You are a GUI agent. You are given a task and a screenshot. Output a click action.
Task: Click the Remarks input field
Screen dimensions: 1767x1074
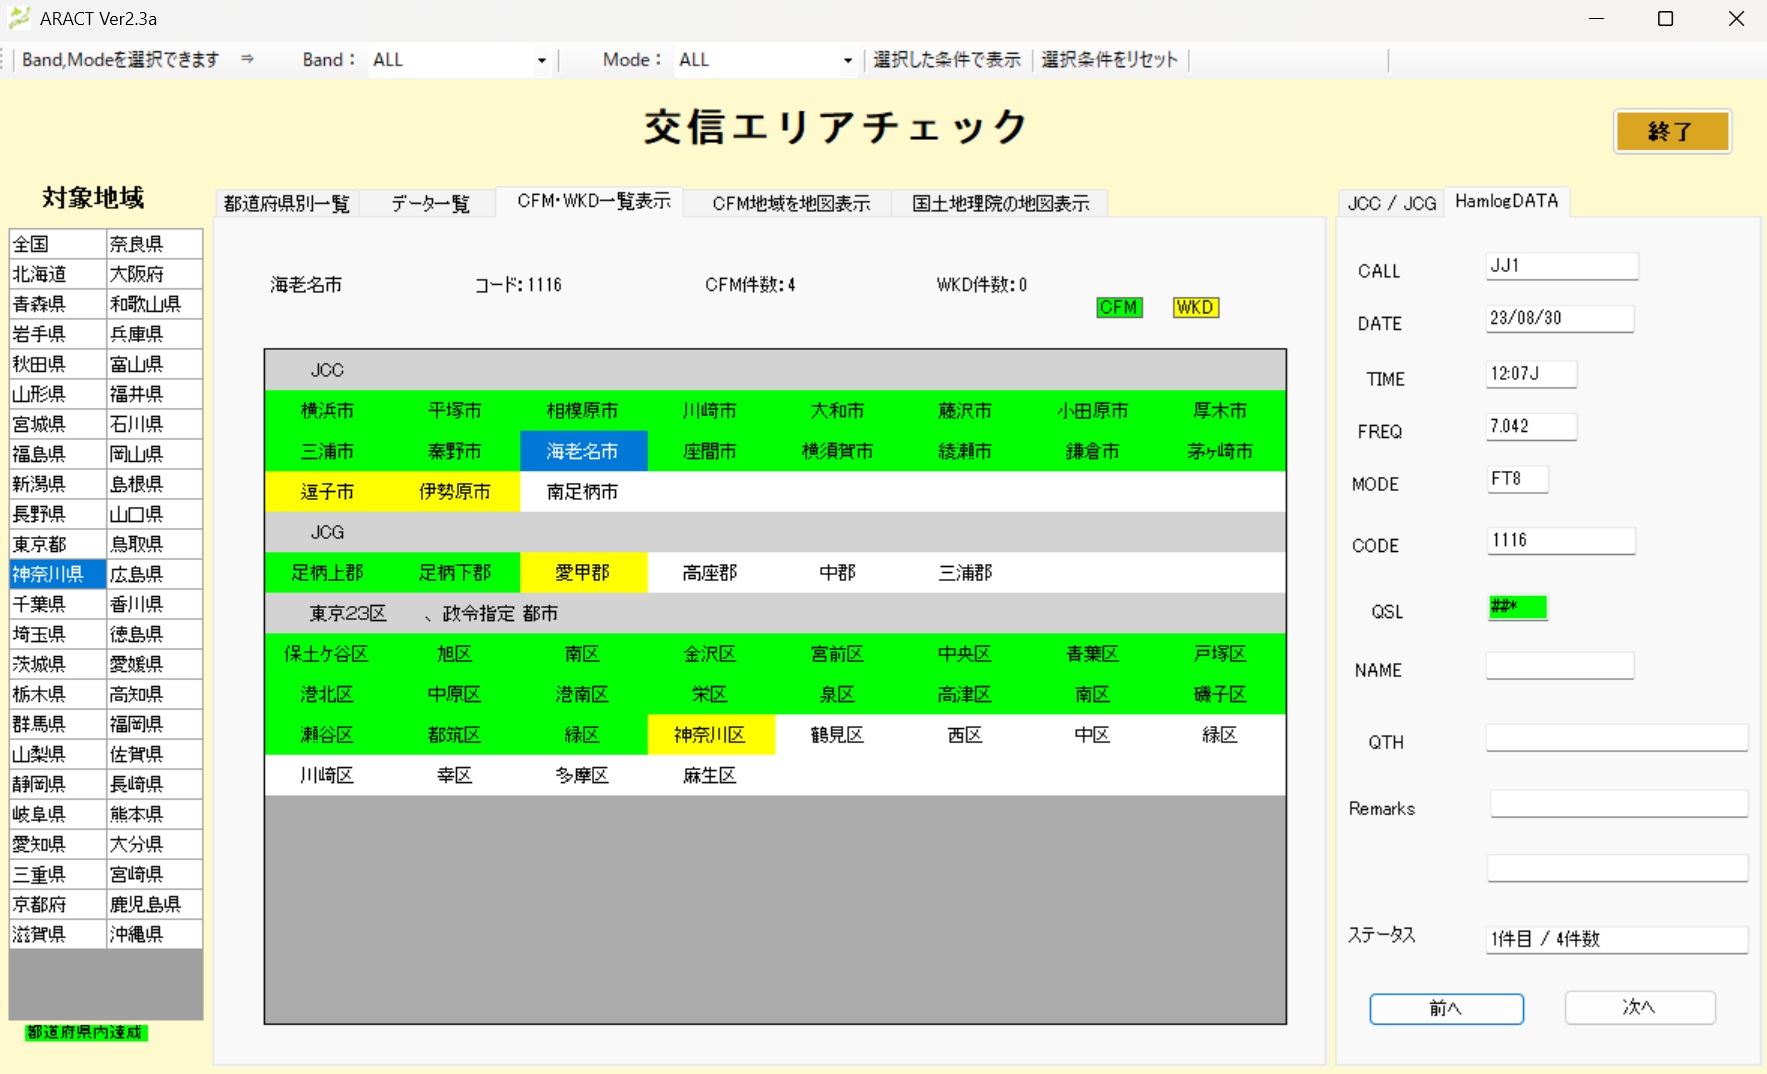[x=1618, y=804]
